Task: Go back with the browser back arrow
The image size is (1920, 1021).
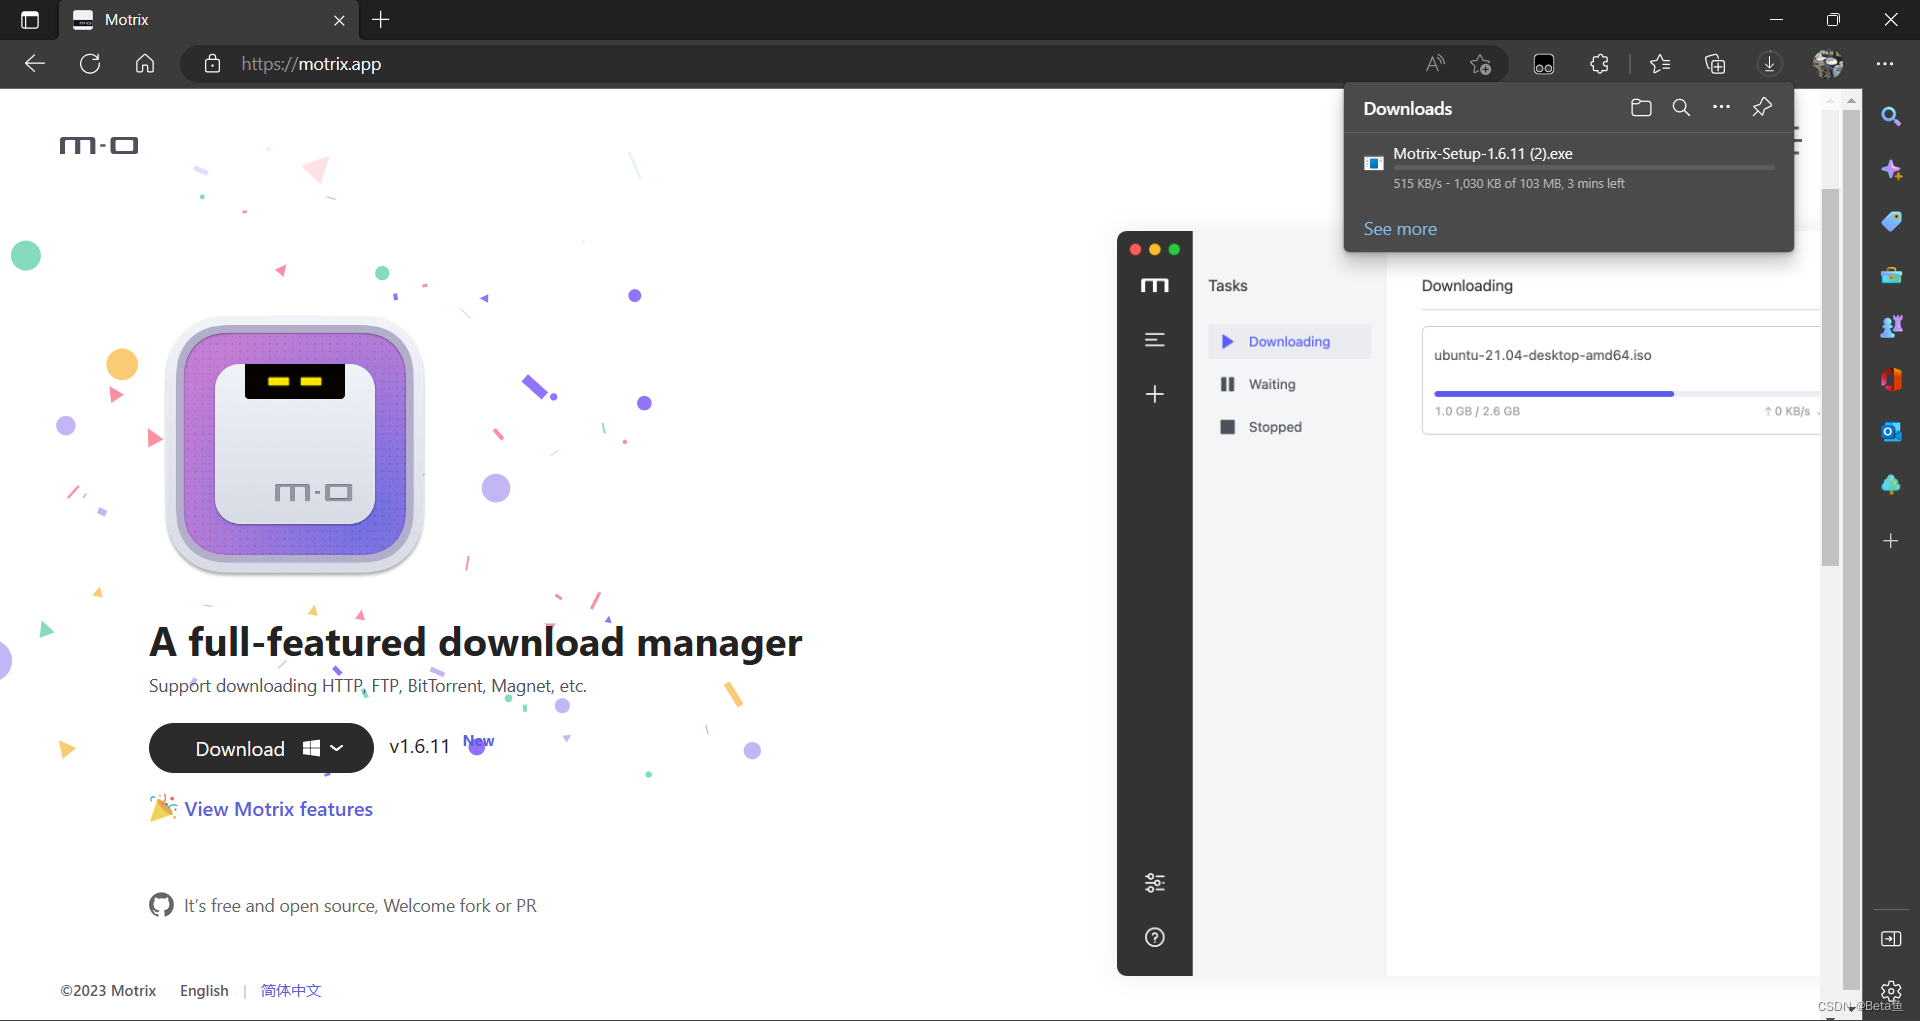Action: 35,64
